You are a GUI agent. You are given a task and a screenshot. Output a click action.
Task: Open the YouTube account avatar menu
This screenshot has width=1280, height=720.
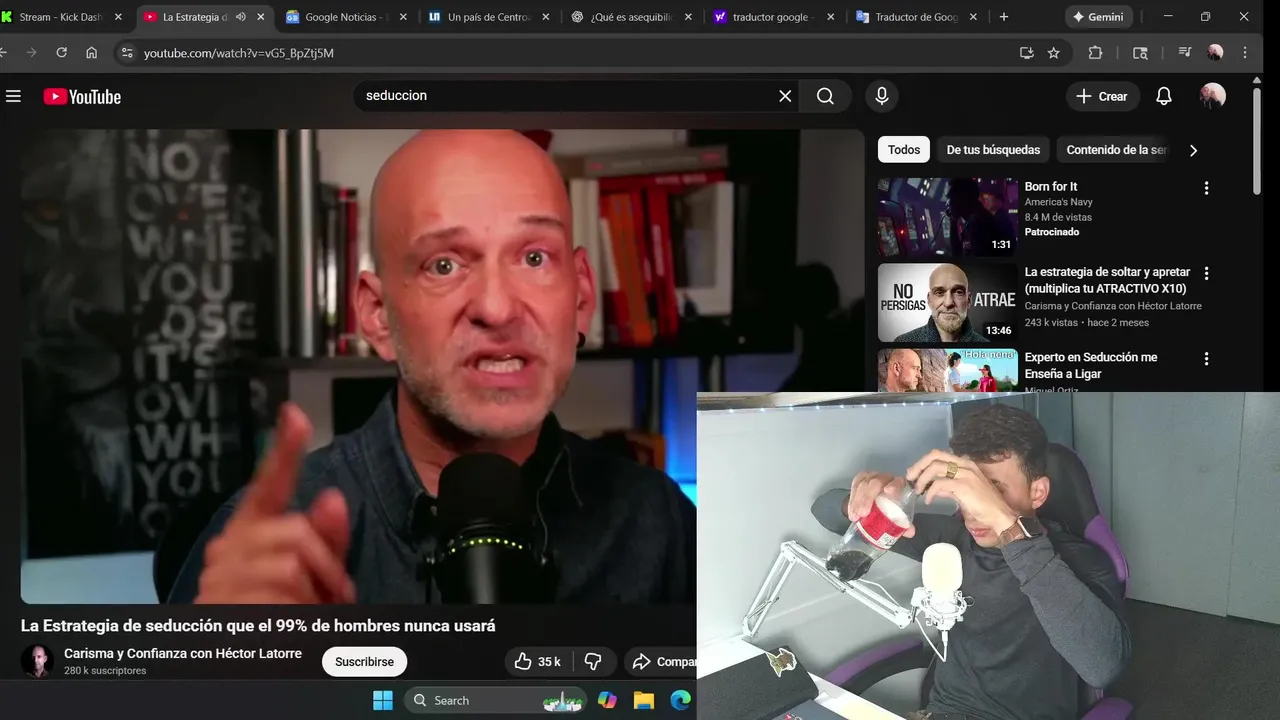click(x=1212, y=96)
